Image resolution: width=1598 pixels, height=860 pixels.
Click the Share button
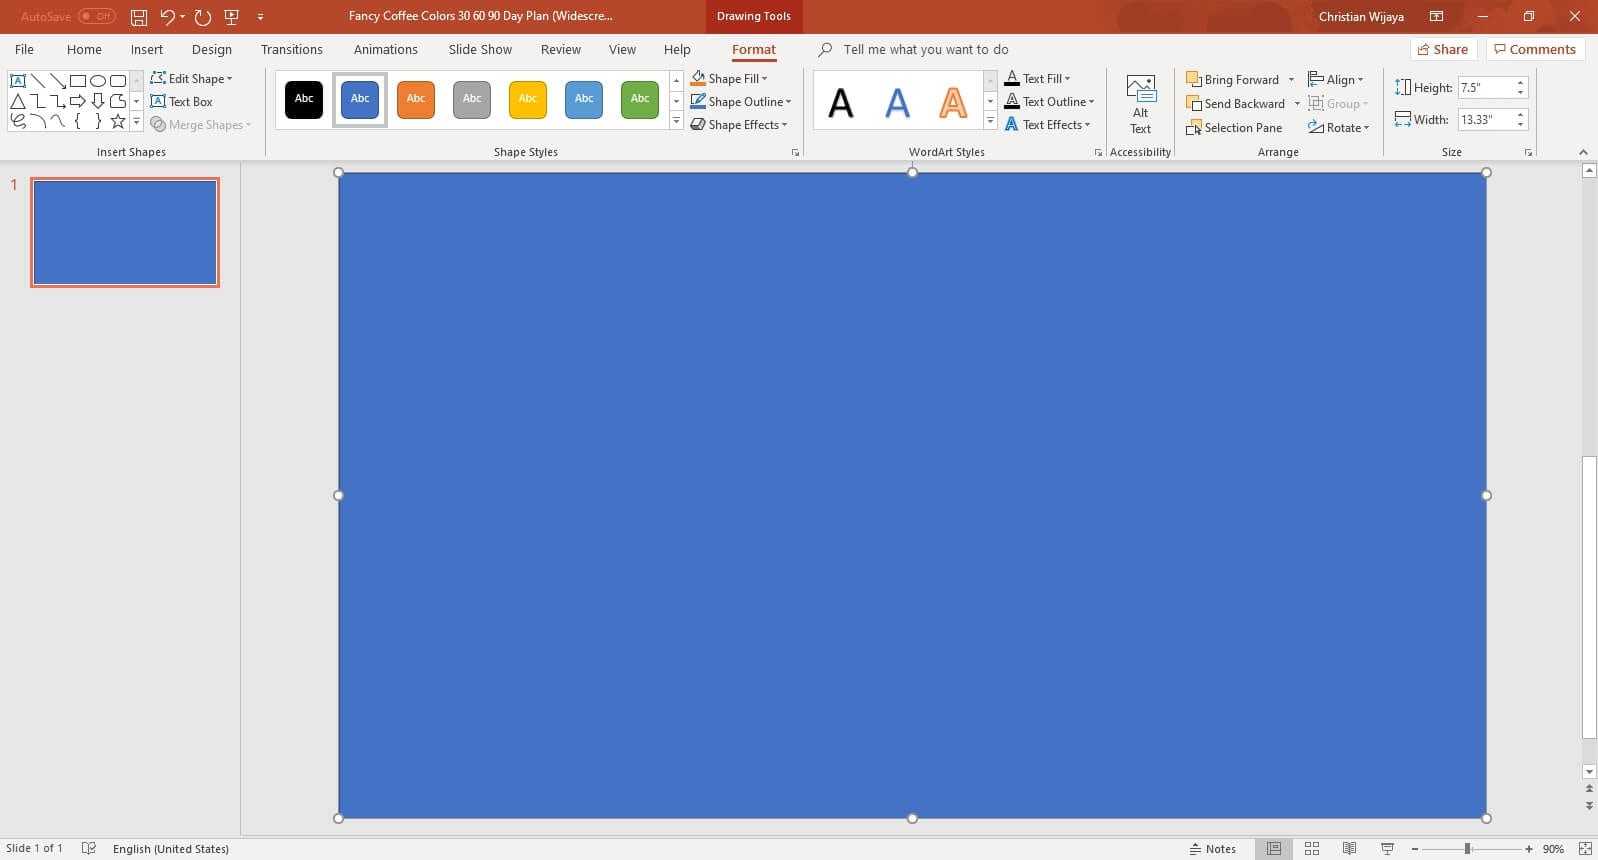coord(1443,49)
